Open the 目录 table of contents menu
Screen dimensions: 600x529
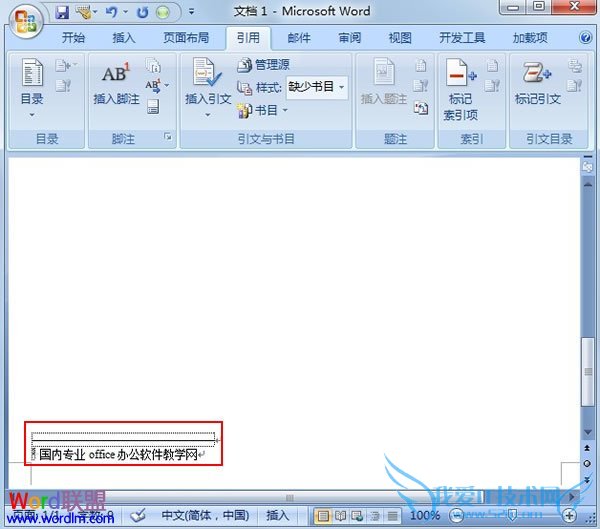click(32, 88)
